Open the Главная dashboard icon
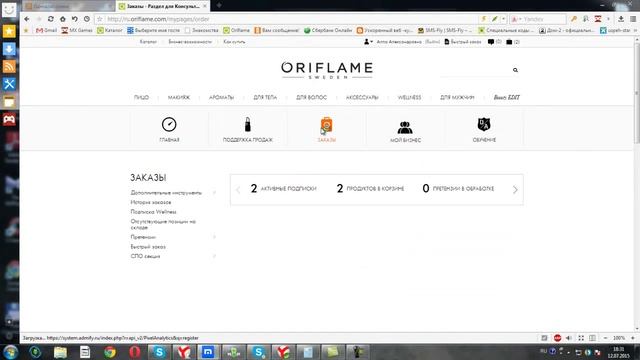Image resolution: width=640 pixels, height=360 pixels. click(x=169, y=124)
